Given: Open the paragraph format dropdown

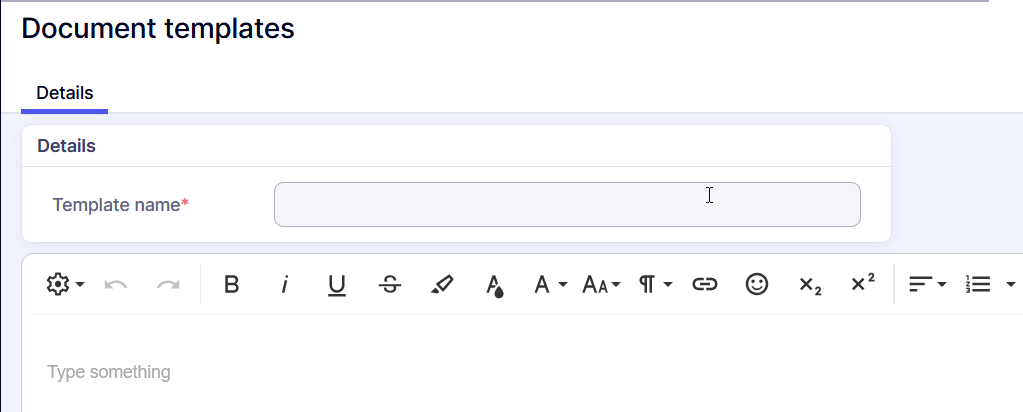Looking at the screenshot, I should 655,285.
